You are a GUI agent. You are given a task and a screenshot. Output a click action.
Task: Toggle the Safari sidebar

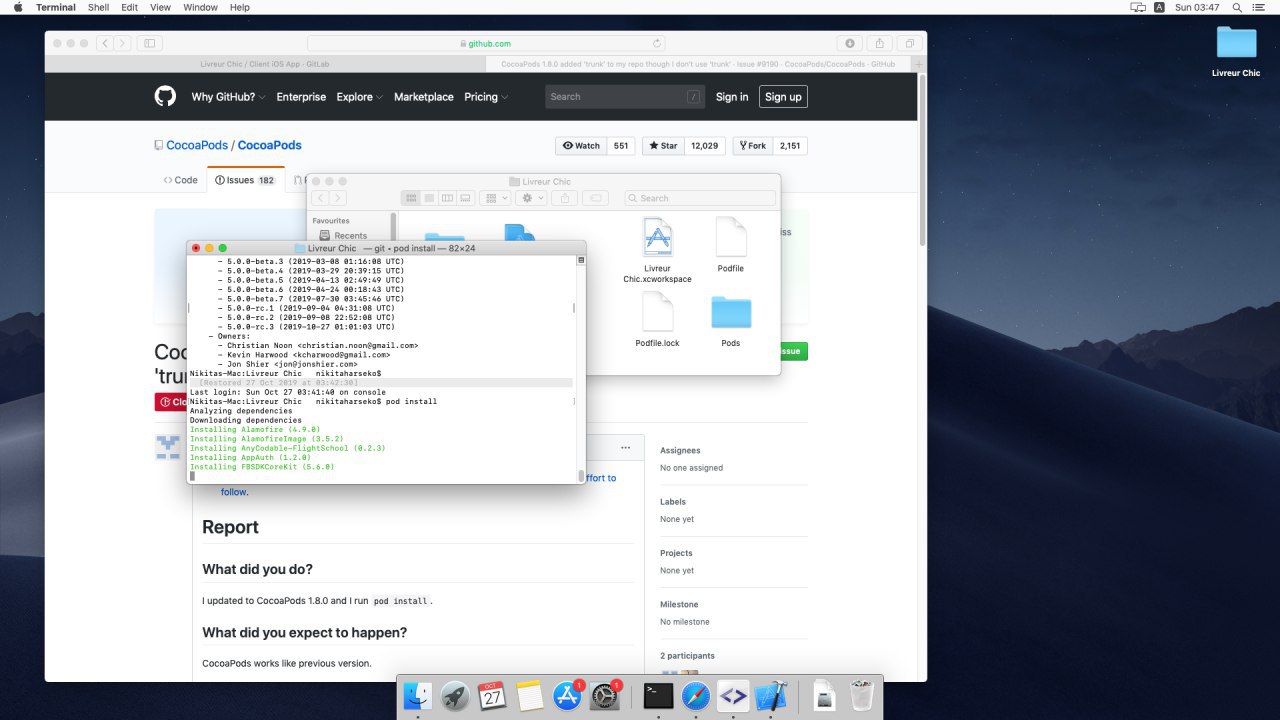tap(150, 43)
